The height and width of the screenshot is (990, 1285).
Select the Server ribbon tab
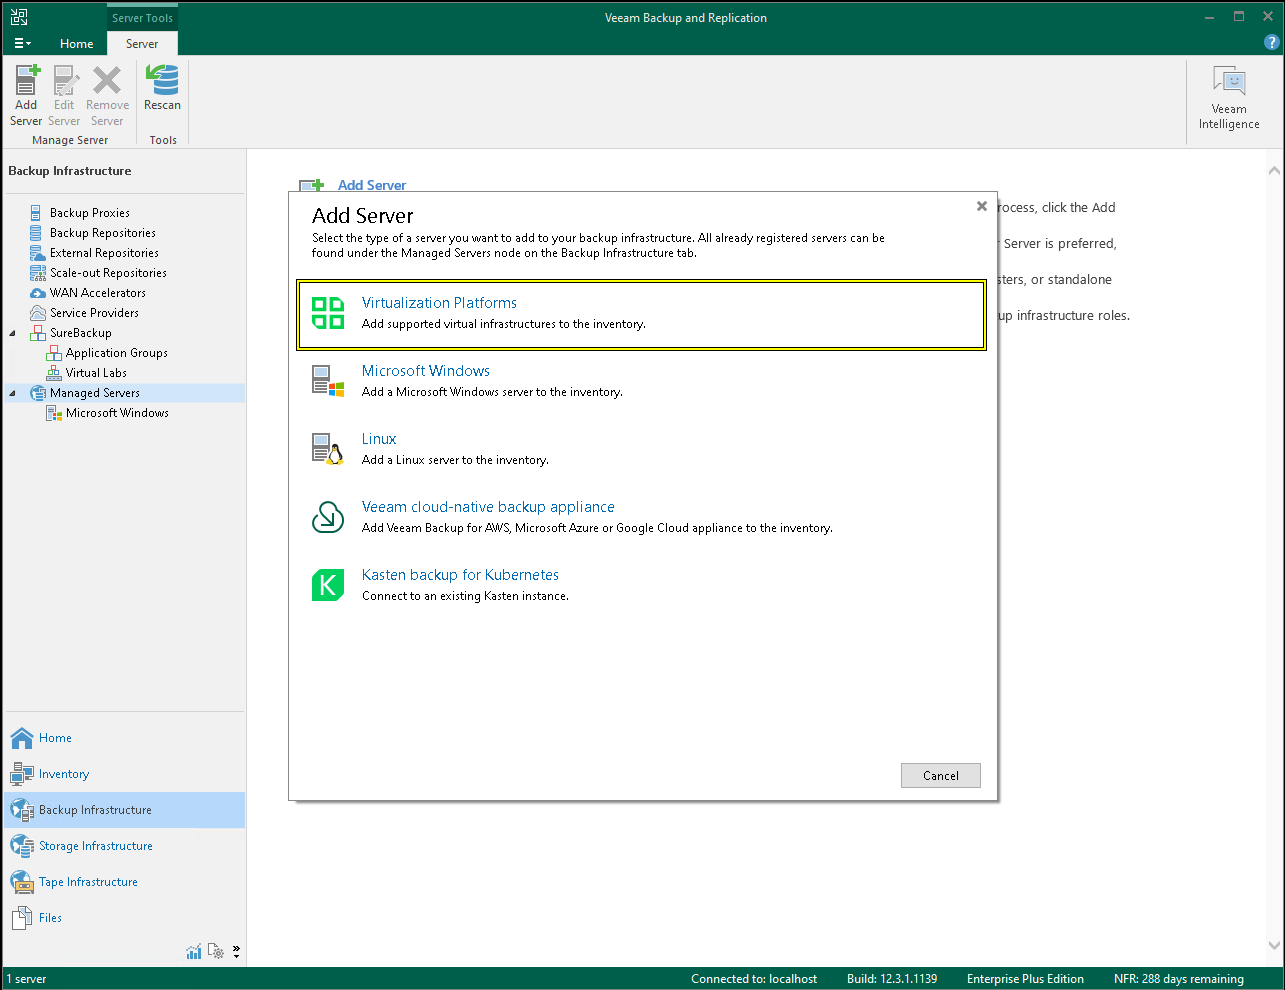[x=142, y=43]
